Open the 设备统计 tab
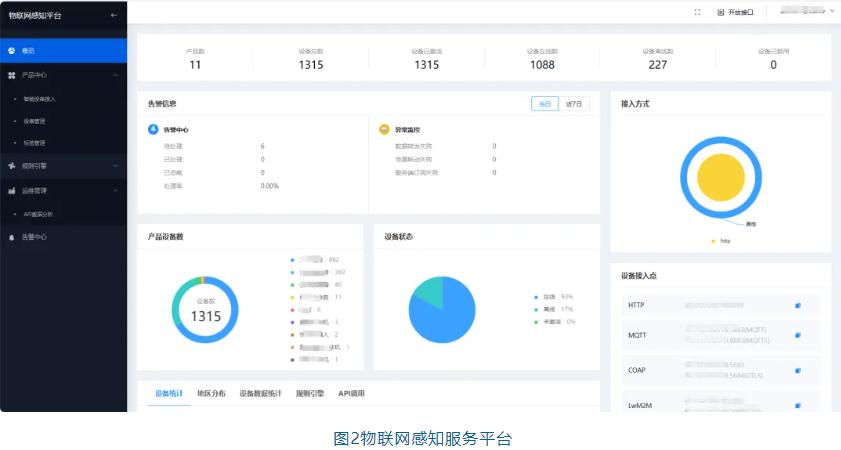Image resolution: width=841 pixels, height=450 pixels. click(x=169, y=393)
